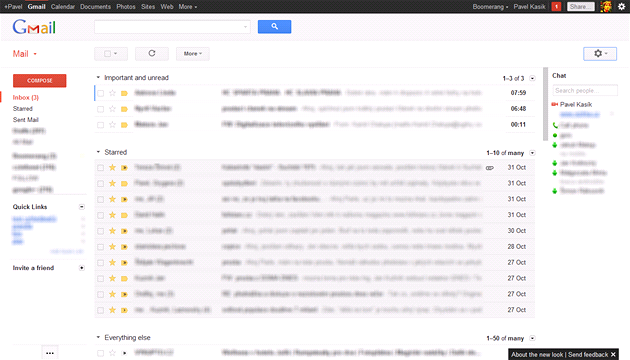Open the Starred section options arrow near 1–10 of many
This screenshot has width=630, height=360.
pyautogui.click(x=532, y=153)
